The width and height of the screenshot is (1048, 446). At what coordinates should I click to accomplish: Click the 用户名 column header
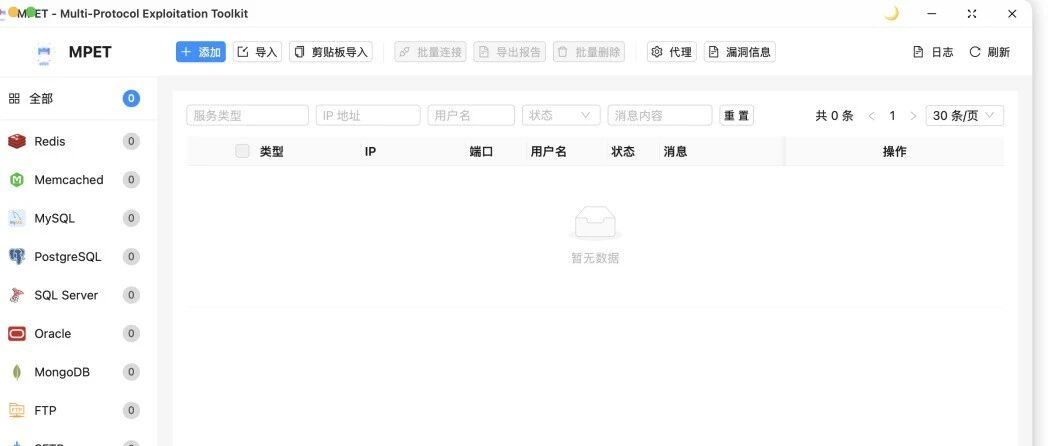tap(549, 152)
